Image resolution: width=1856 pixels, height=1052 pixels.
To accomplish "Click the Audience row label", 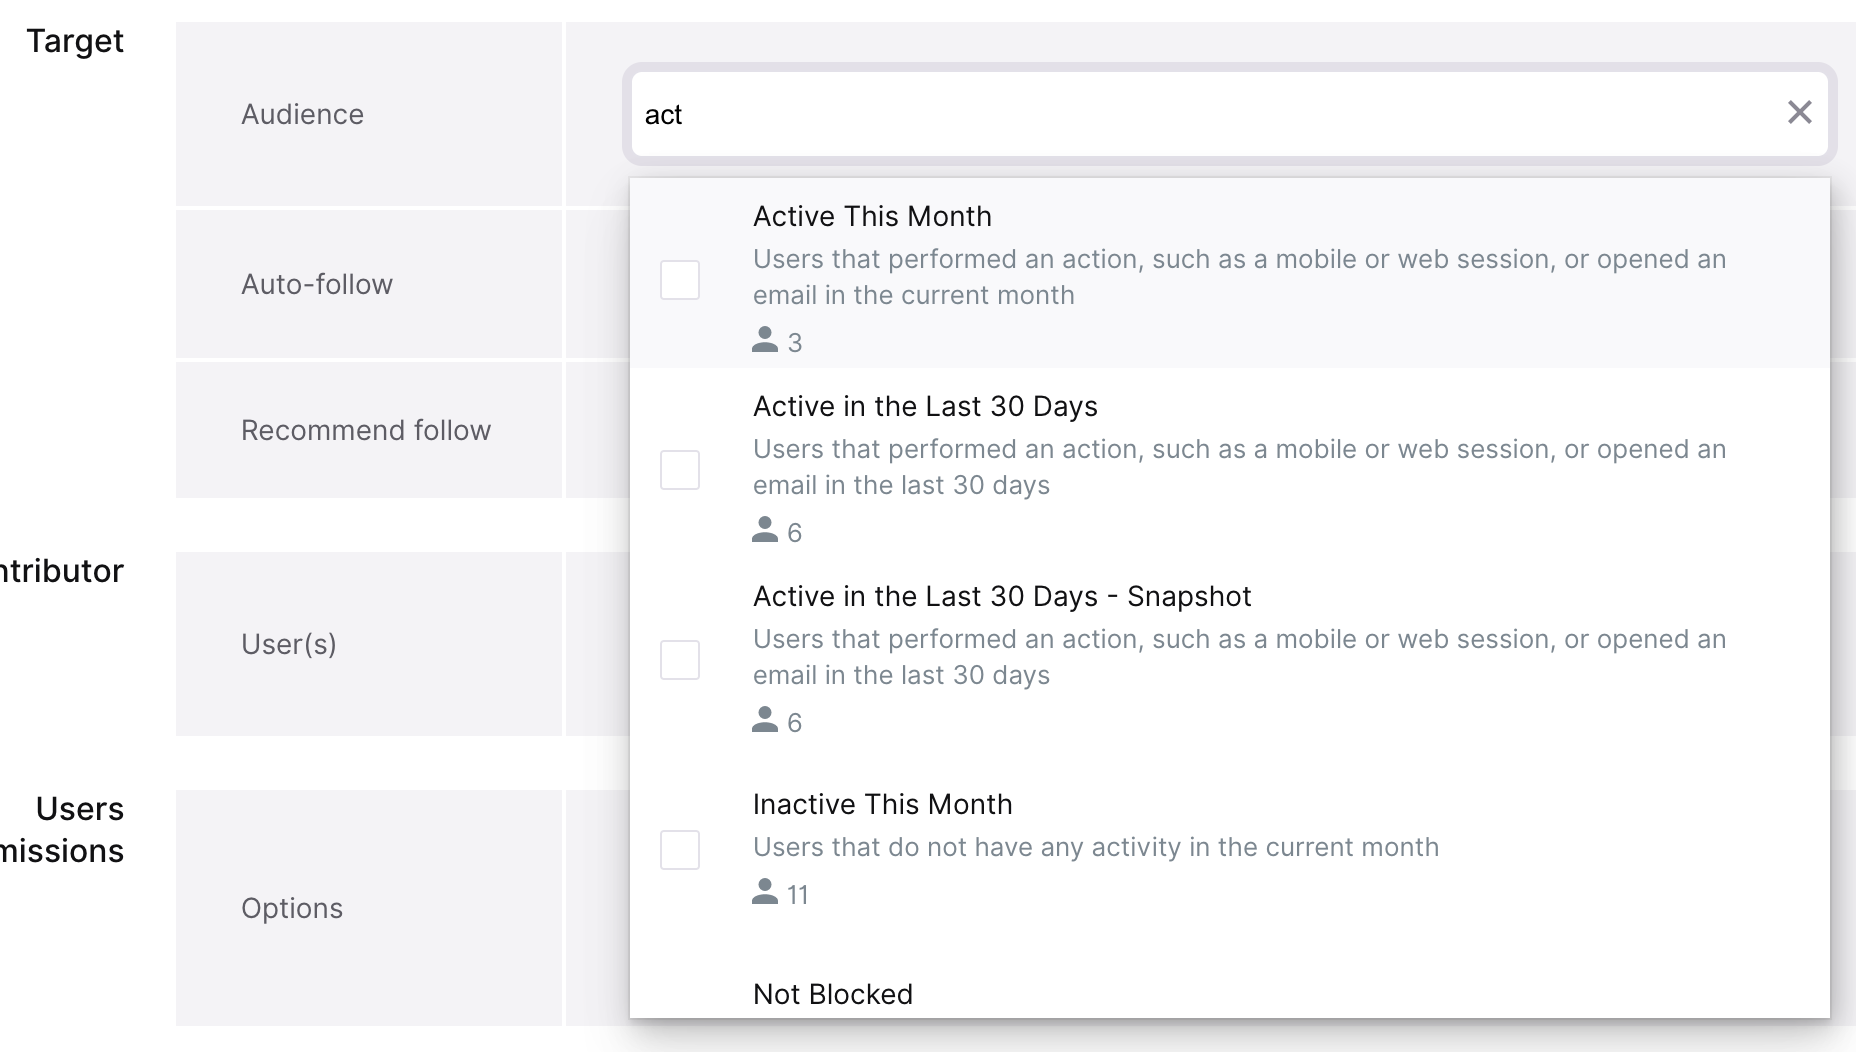I will [x=302, y=114].
